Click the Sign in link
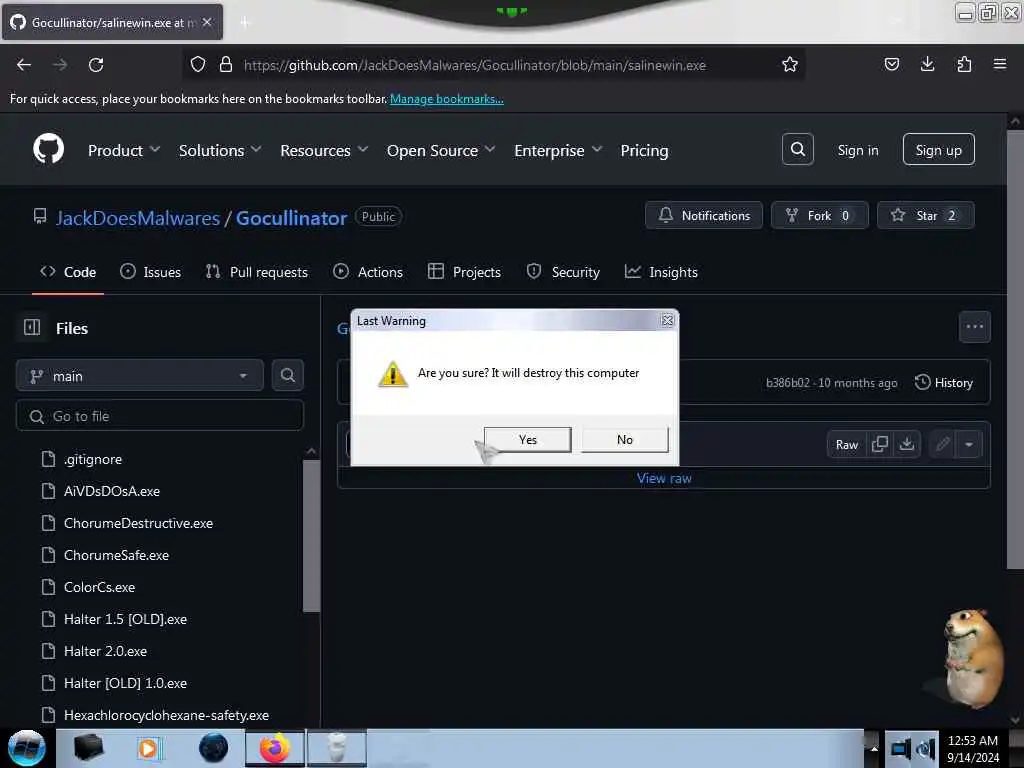Image resolution: width=1024 pixels, height=768 pixels. (857, 150)
